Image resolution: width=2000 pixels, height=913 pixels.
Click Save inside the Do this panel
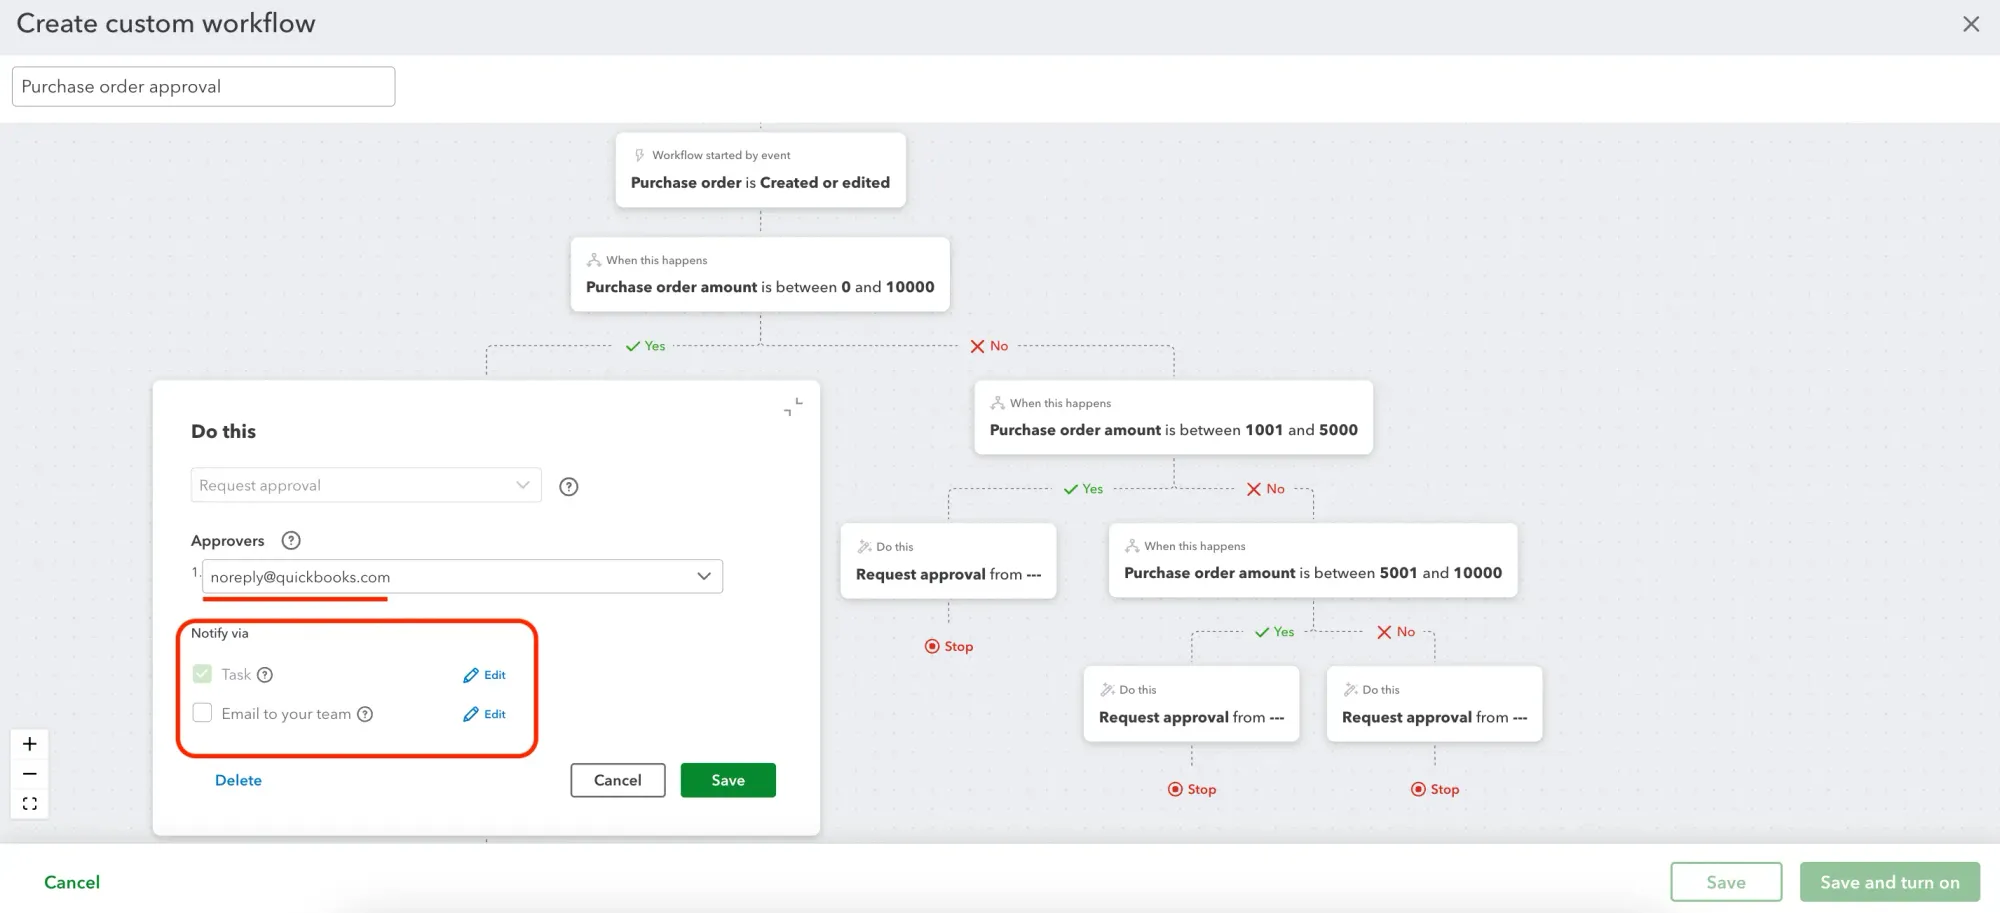click(x=728, y=780)
